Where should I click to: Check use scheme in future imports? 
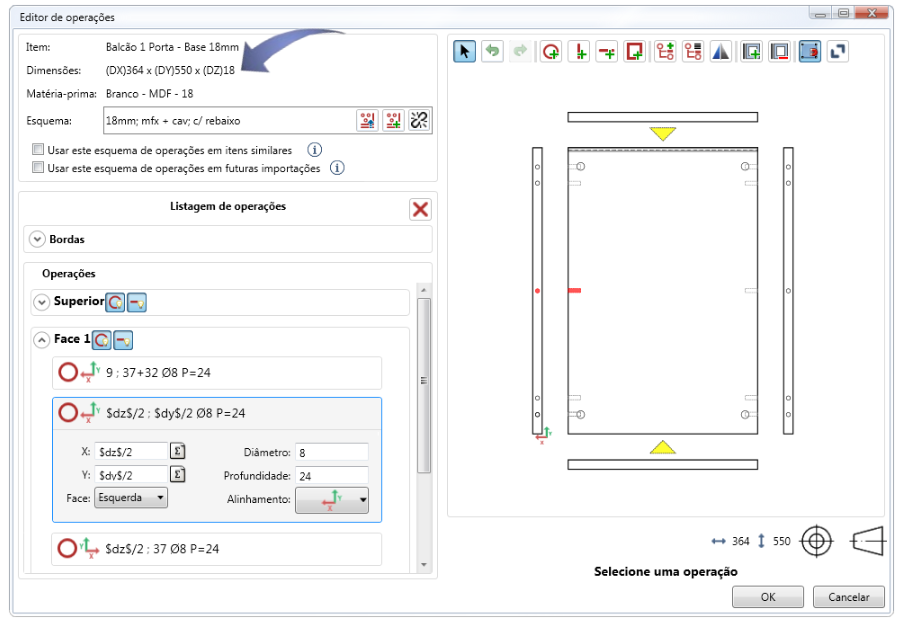[38, 168]
